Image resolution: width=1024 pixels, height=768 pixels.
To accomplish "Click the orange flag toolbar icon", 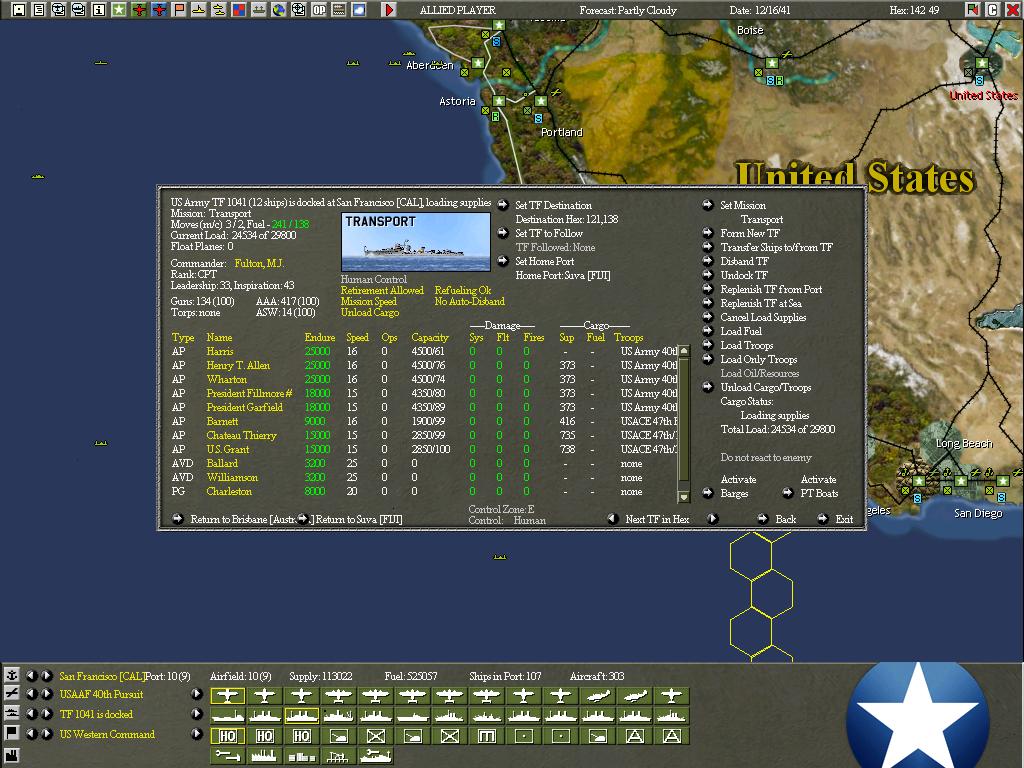I will (x=179, y=9).
